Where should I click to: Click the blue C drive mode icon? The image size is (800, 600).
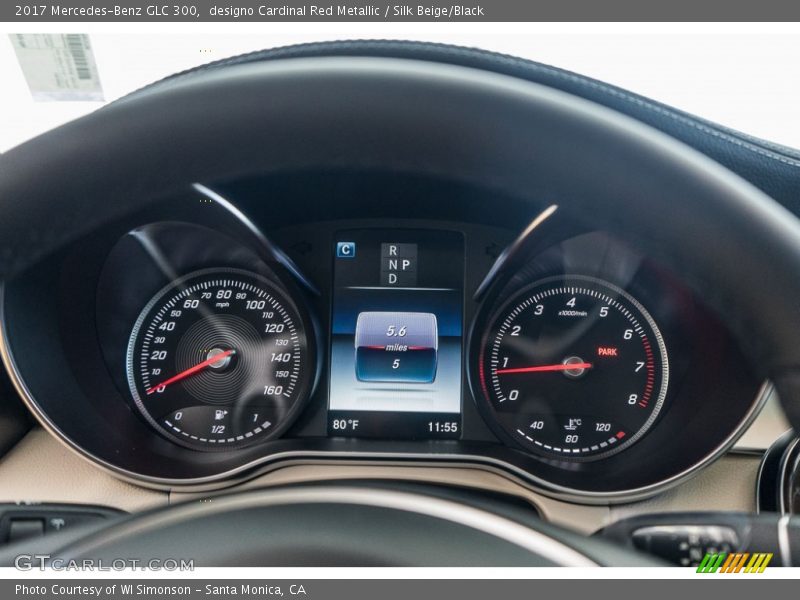[x=346, y=249]
